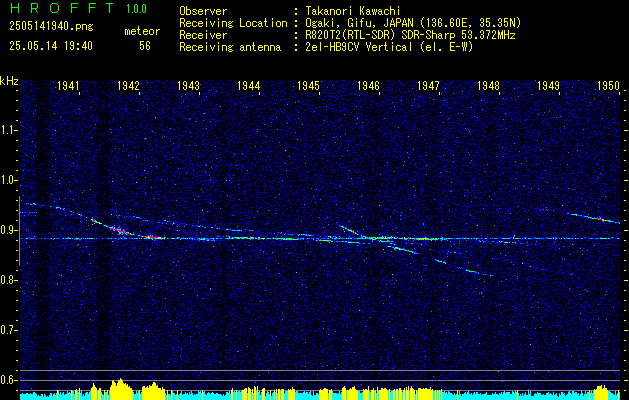Click the 1.0 kHz axis label
Screen dimensions: 629x400
[x=8, y=180]
